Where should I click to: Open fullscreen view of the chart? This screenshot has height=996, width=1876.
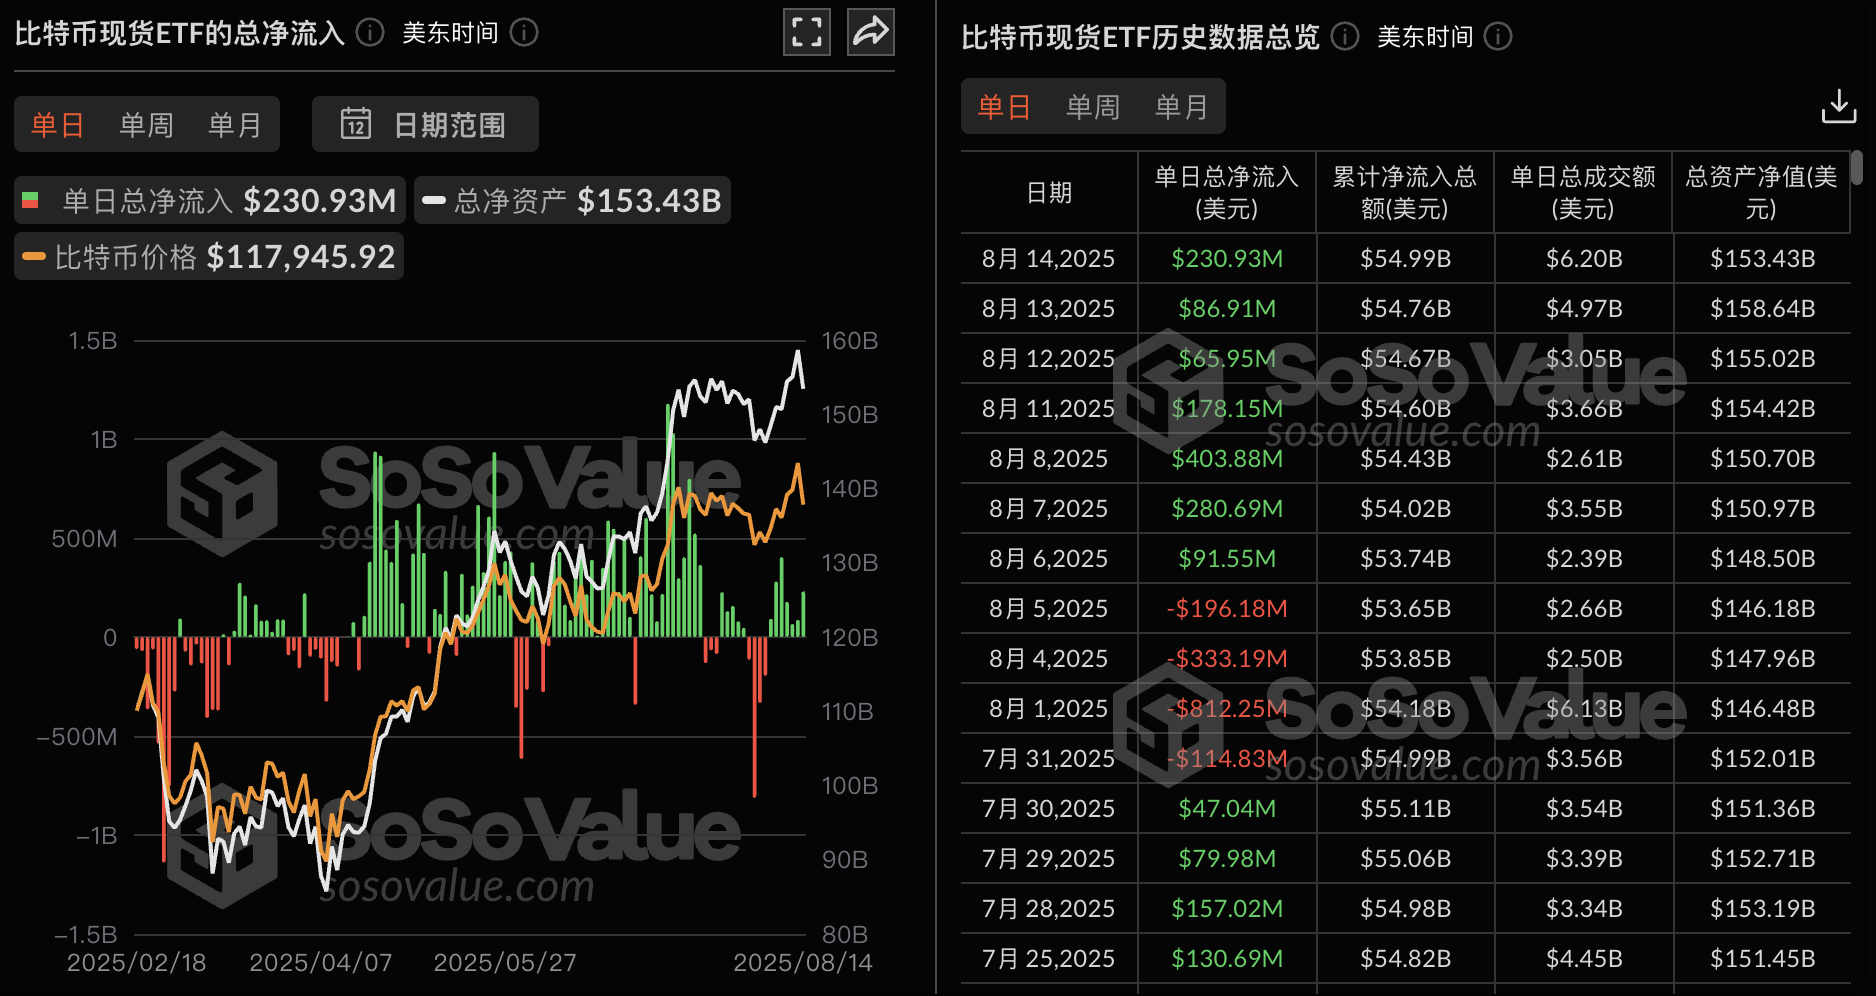coord(806,32)
